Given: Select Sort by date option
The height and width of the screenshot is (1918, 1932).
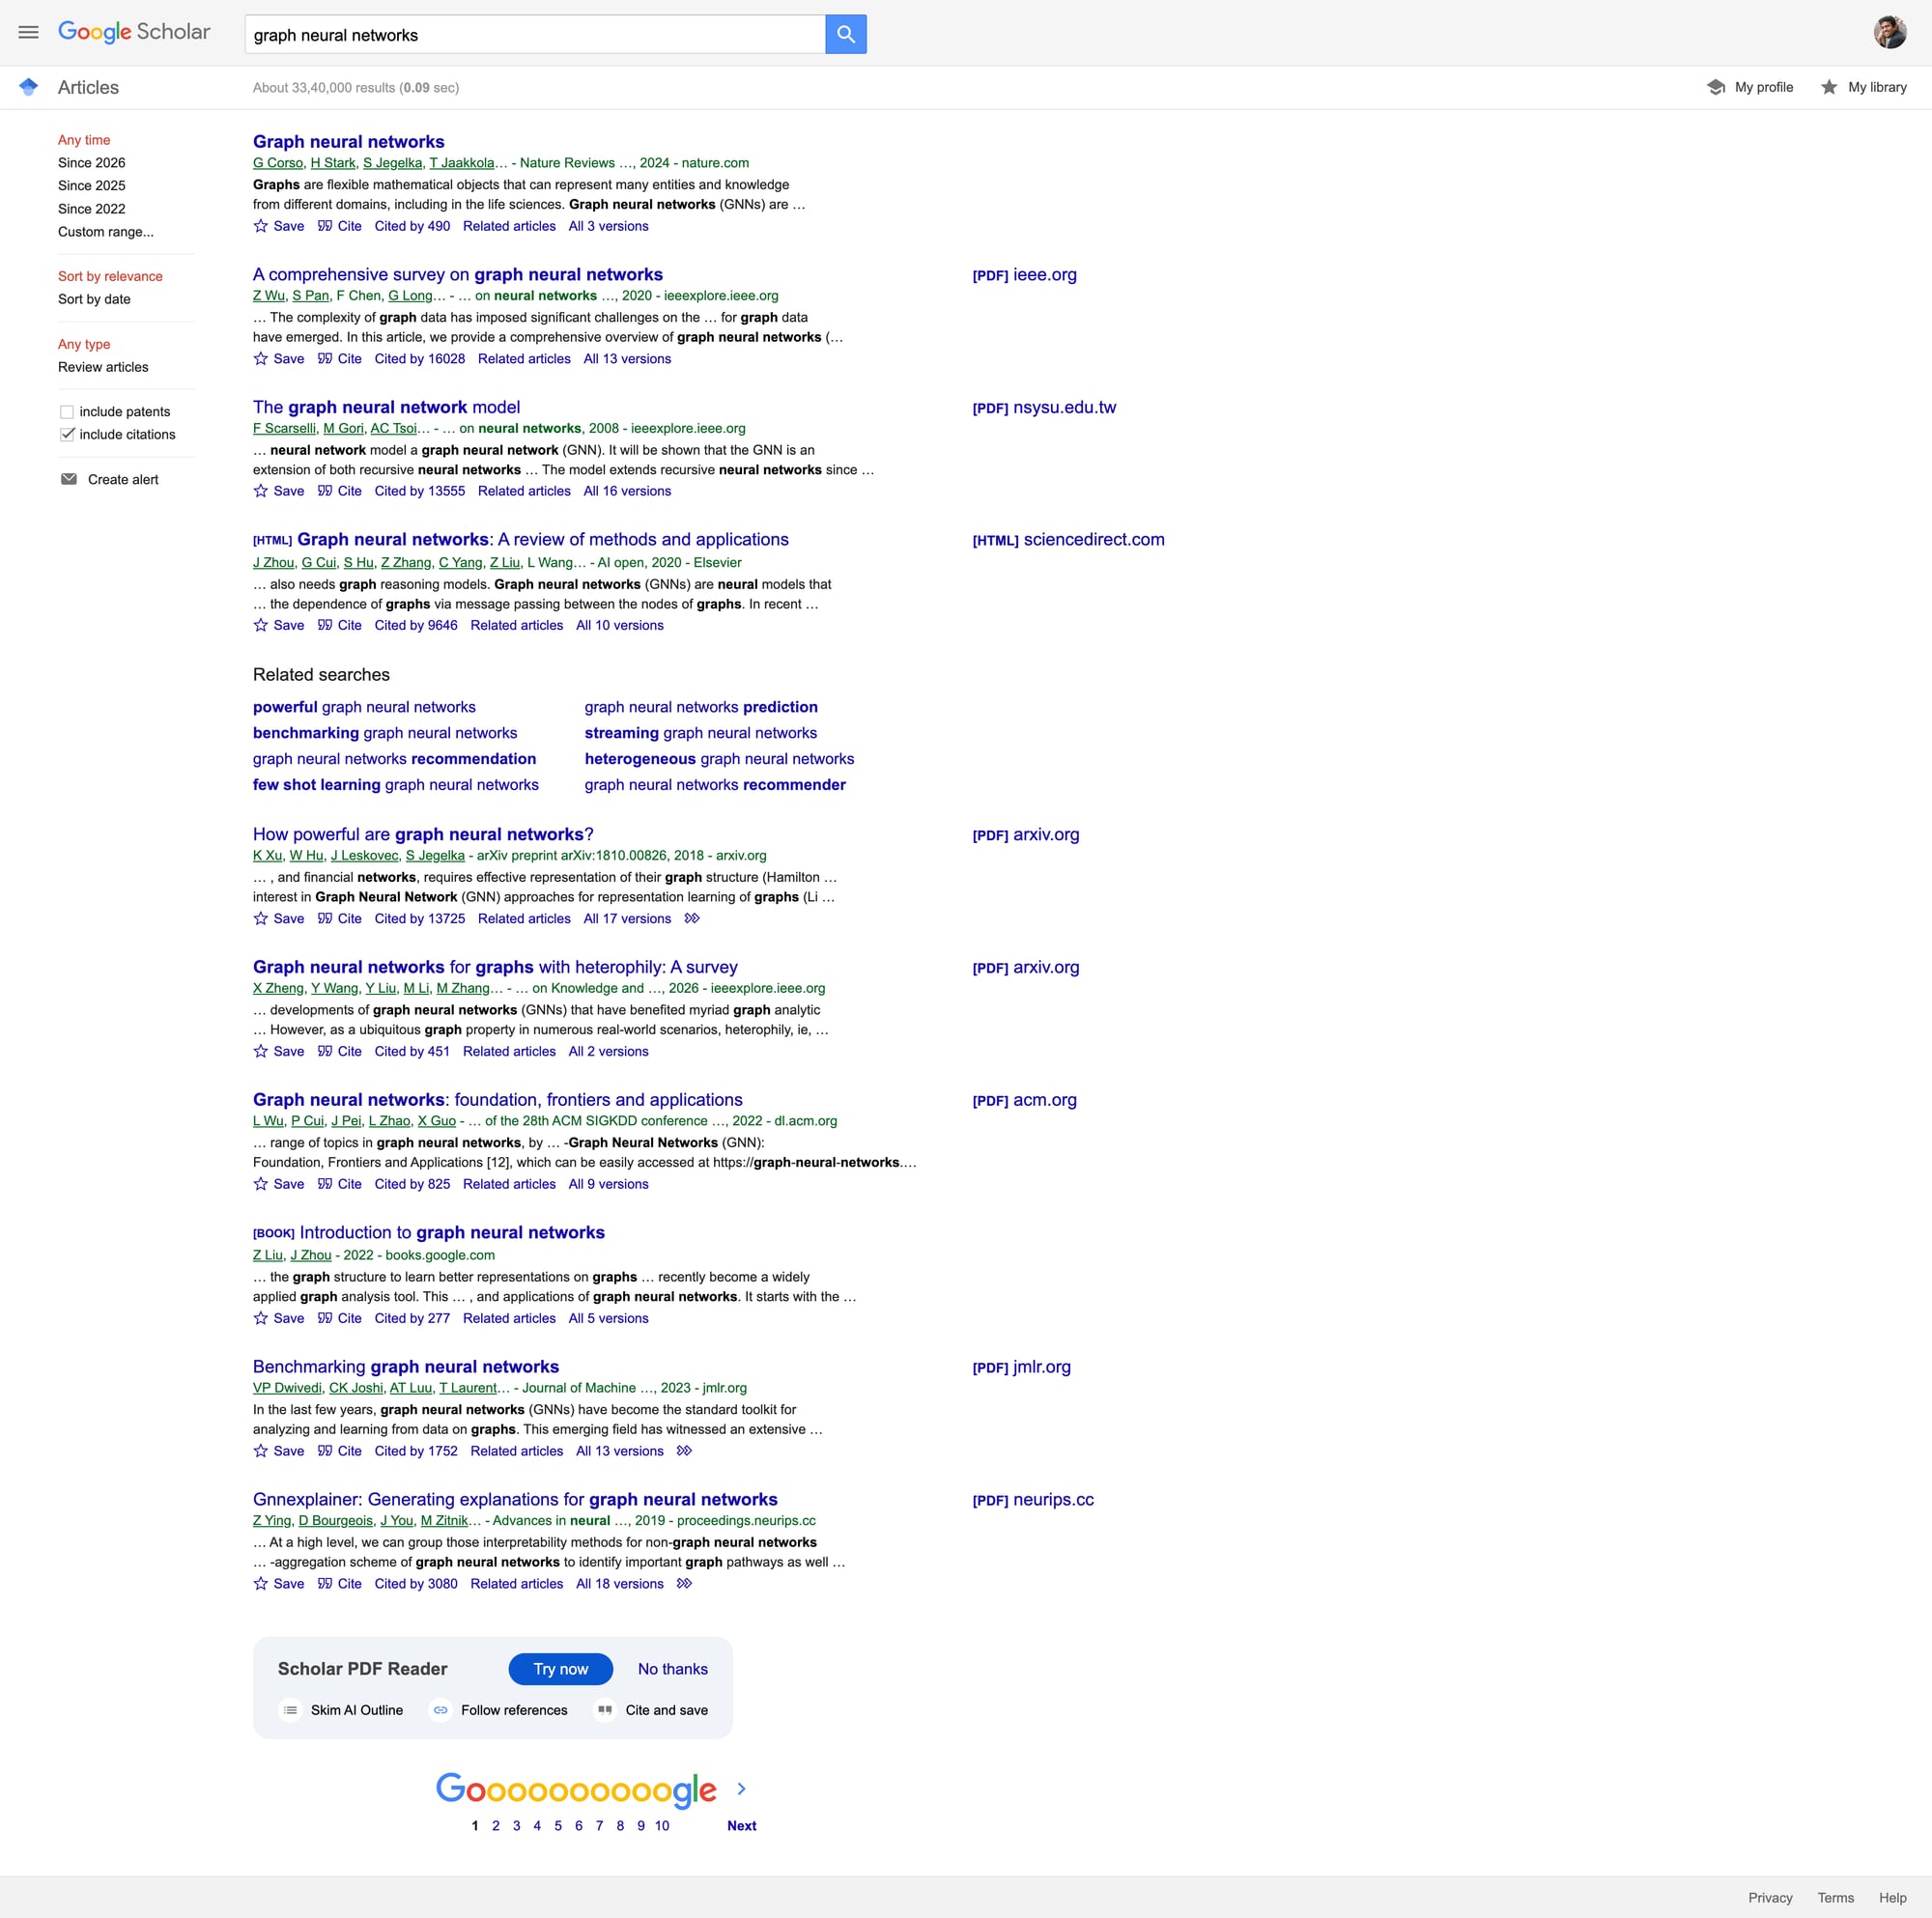Looking at the screenshot, I should [94, 299].
